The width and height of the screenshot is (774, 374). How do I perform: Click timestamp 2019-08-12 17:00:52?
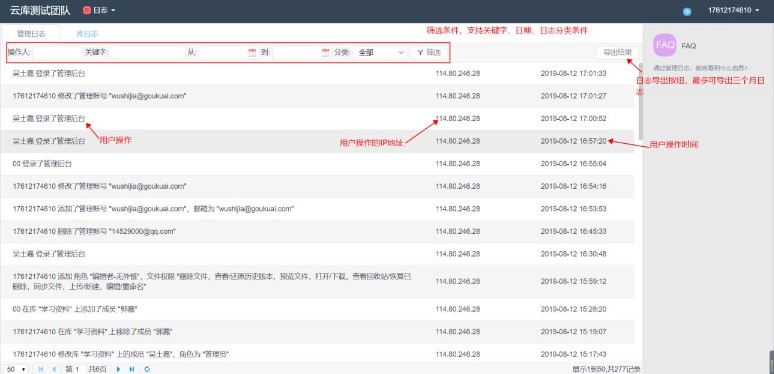point(573,119)
